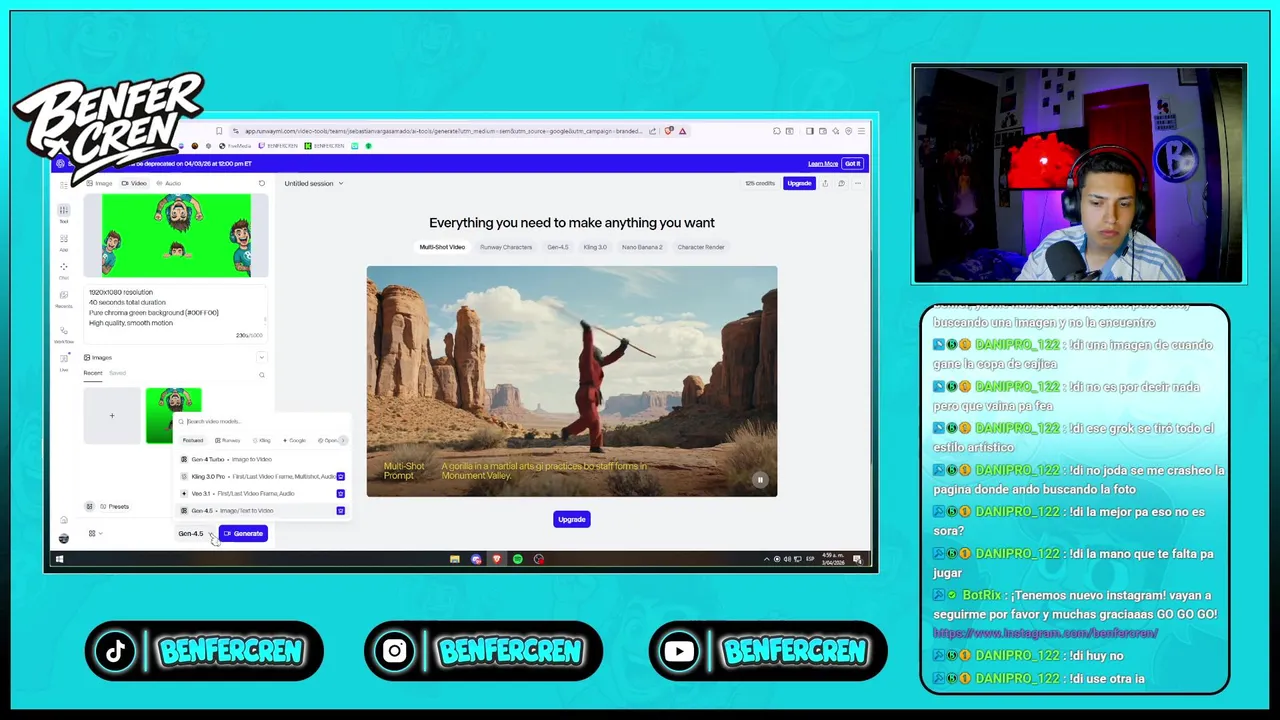Show more model provider filters arrow

(343, 440)
